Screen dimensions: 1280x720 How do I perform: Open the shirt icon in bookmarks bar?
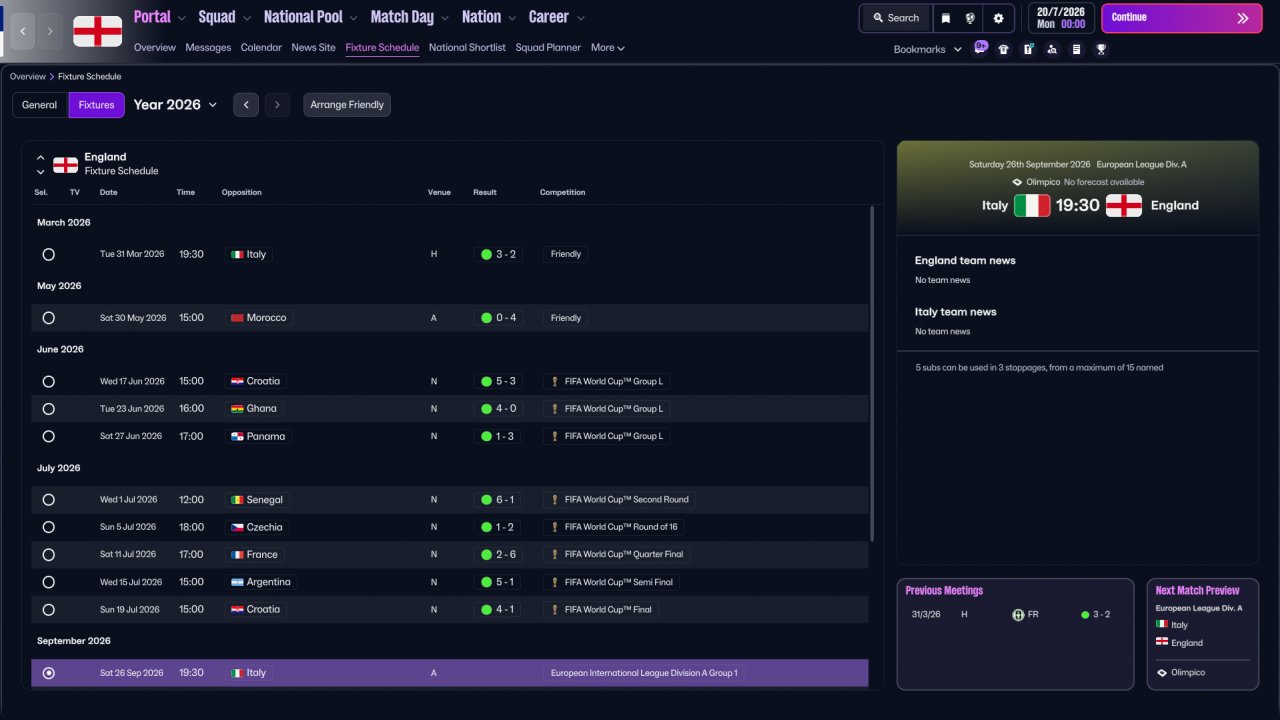click(1004, 49)
